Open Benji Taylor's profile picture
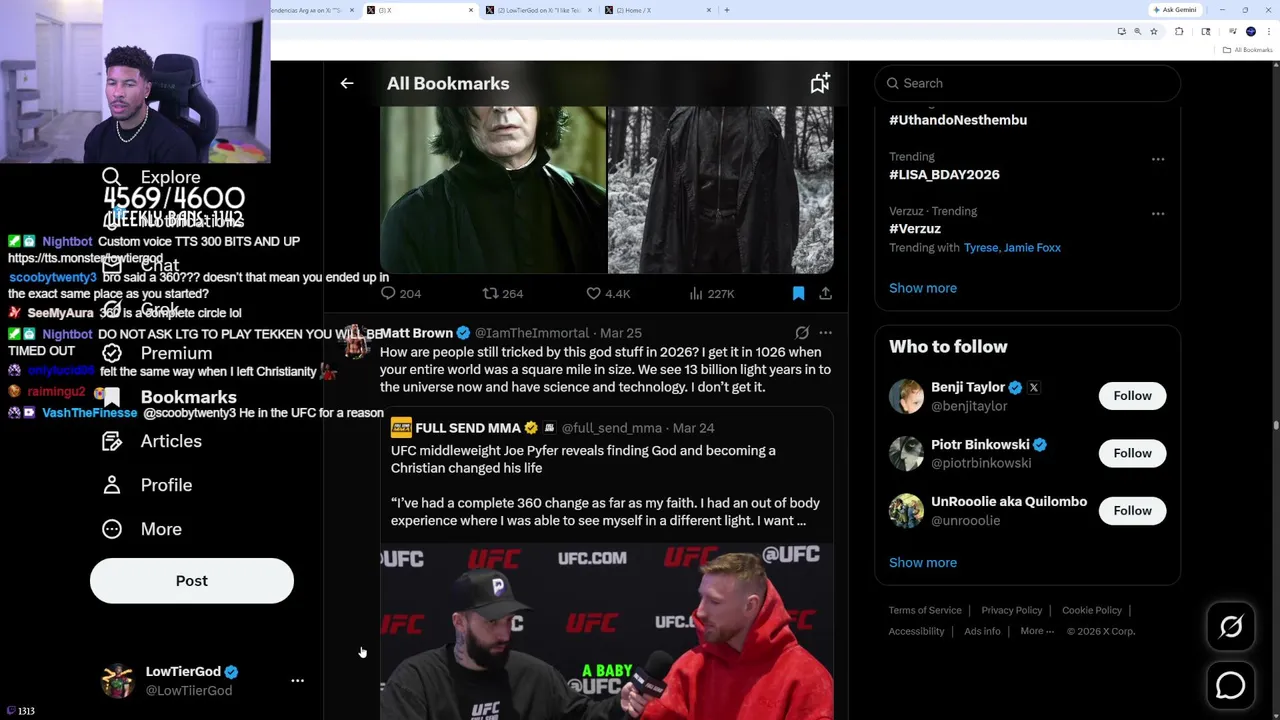 (906, 396)
